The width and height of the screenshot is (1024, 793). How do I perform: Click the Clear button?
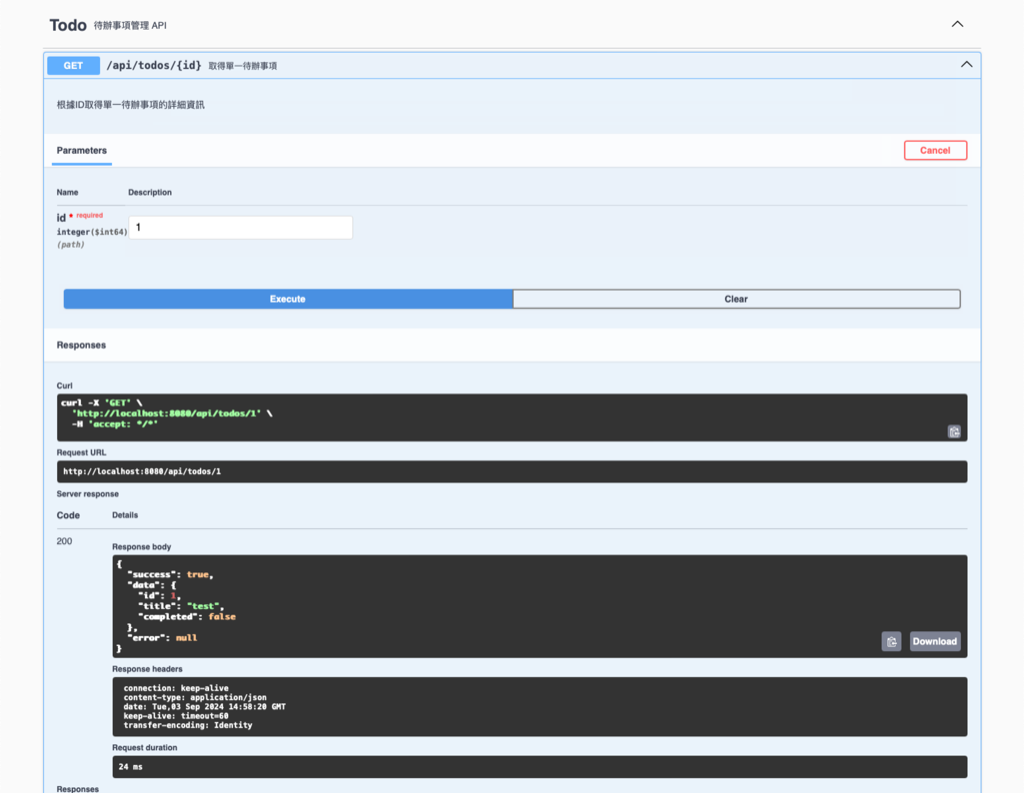[x=736, y=299]
